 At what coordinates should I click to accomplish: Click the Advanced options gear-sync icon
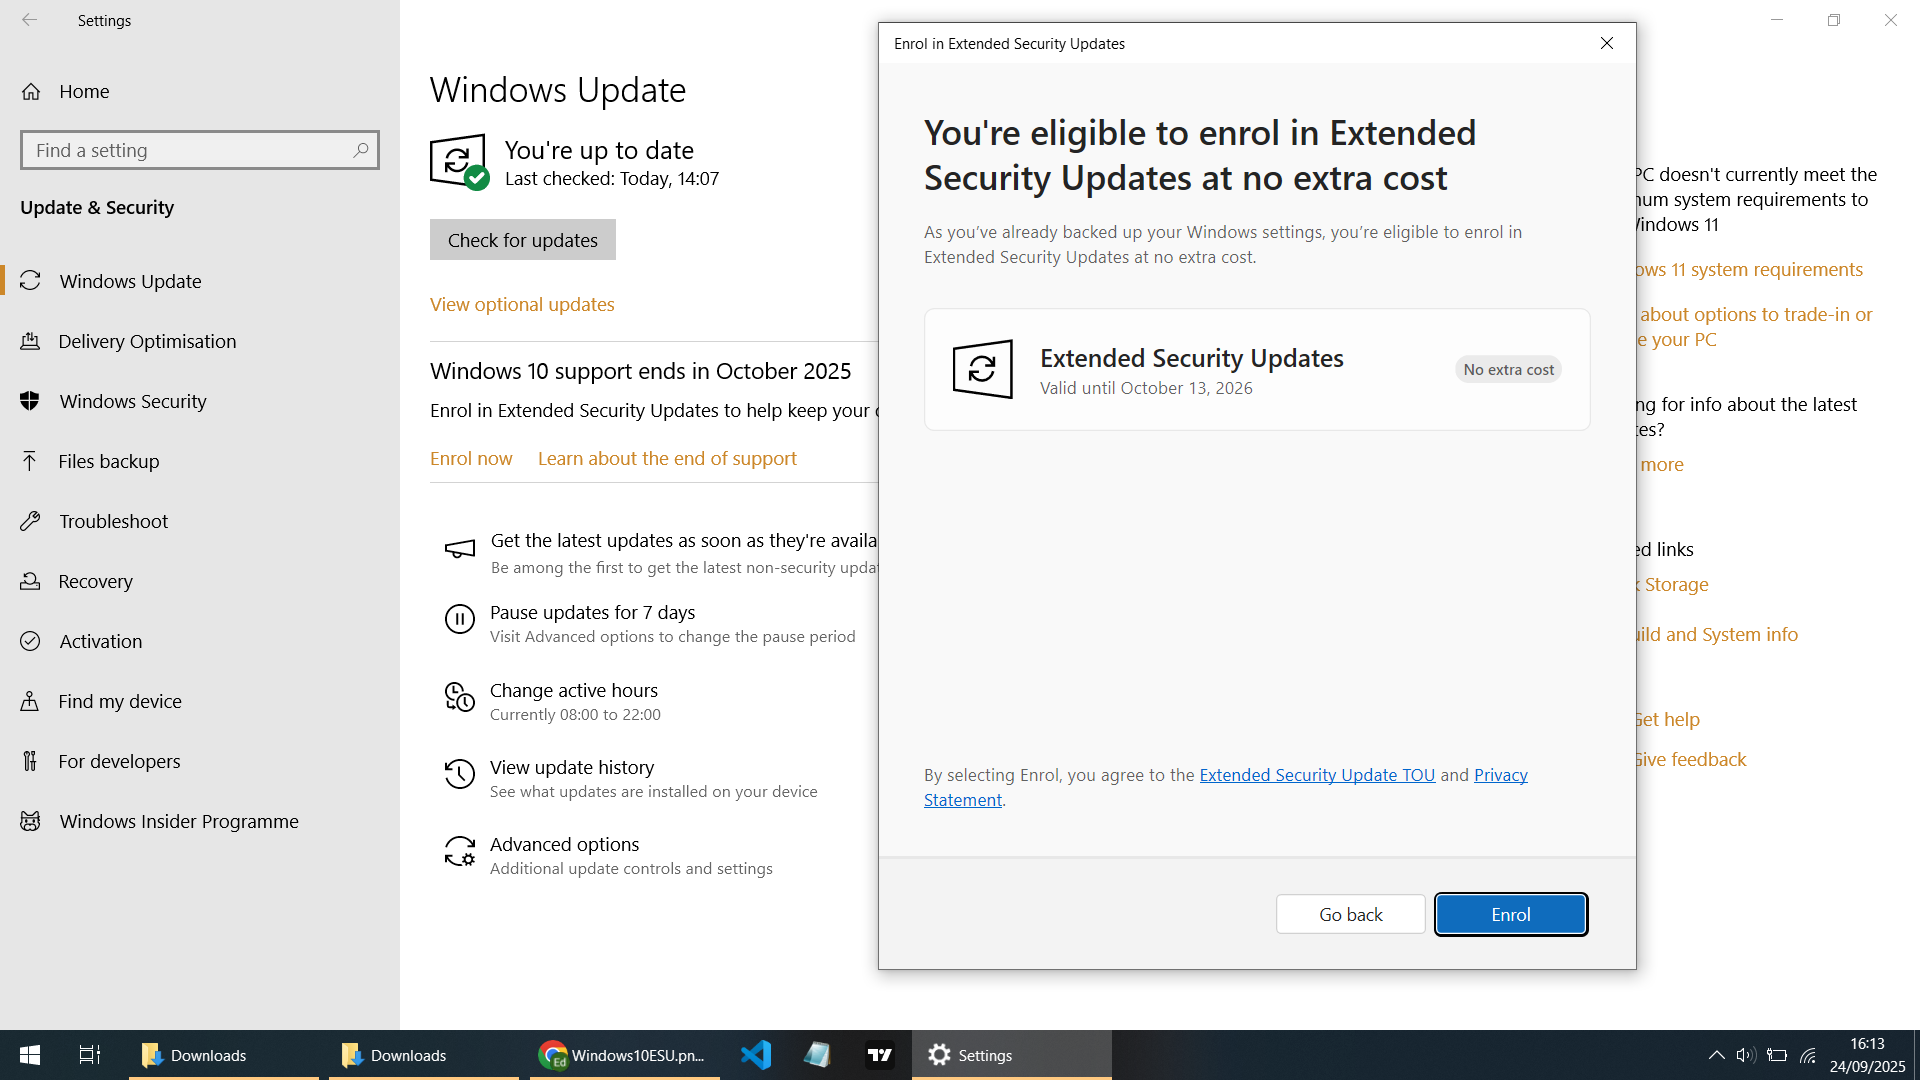tap(459, 851)
